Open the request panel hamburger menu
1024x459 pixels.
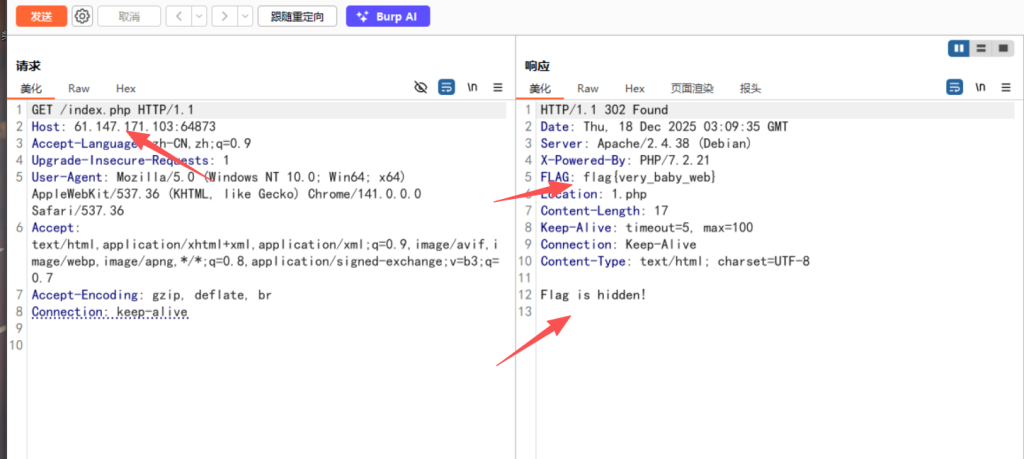tap(498, 88)
